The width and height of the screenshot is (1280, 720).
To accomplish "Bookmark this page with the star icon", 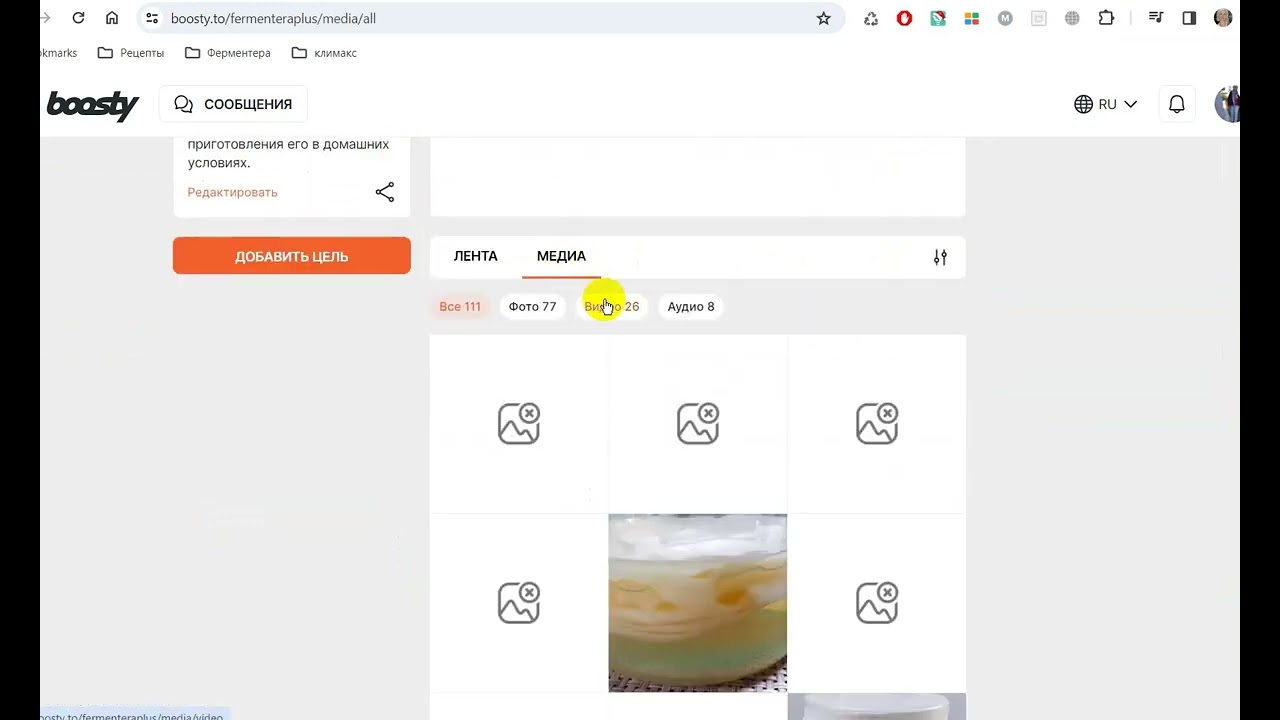I will pos(823,18).
